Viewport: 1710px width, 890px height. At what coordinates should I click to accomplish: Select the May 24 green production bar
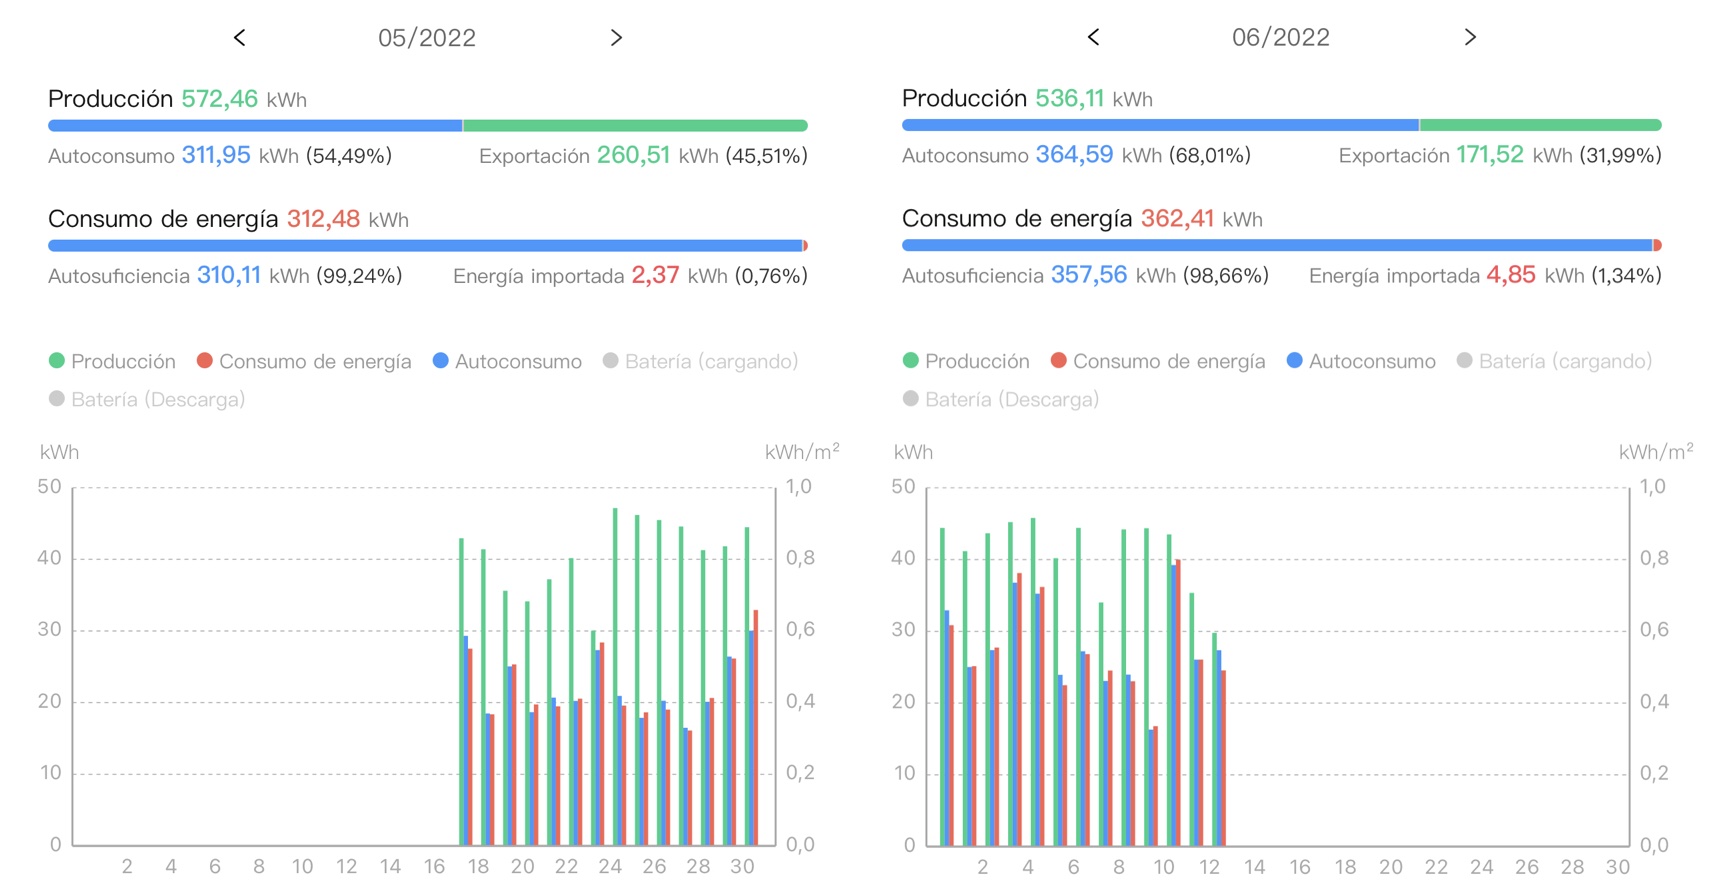[615, 680]
